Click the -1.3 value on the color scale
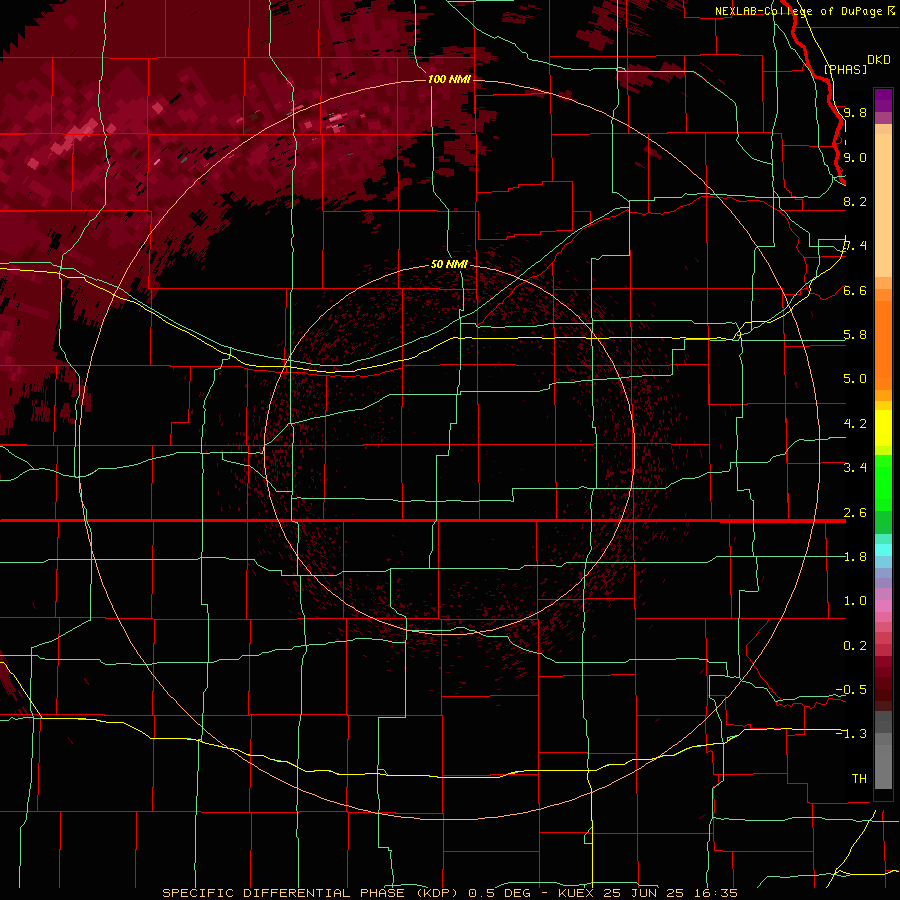 point(851,734)
